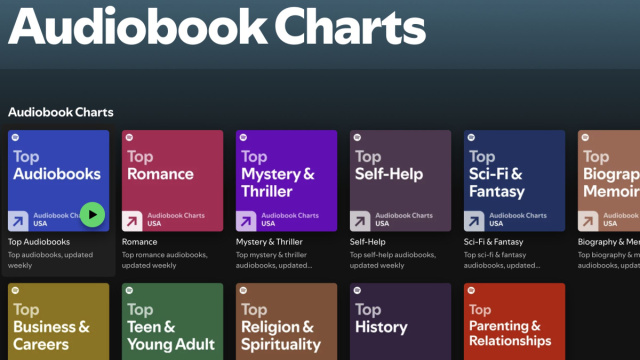
Task: Click the Sci-Fi & Fantasy title link
Action: point(493,242)
